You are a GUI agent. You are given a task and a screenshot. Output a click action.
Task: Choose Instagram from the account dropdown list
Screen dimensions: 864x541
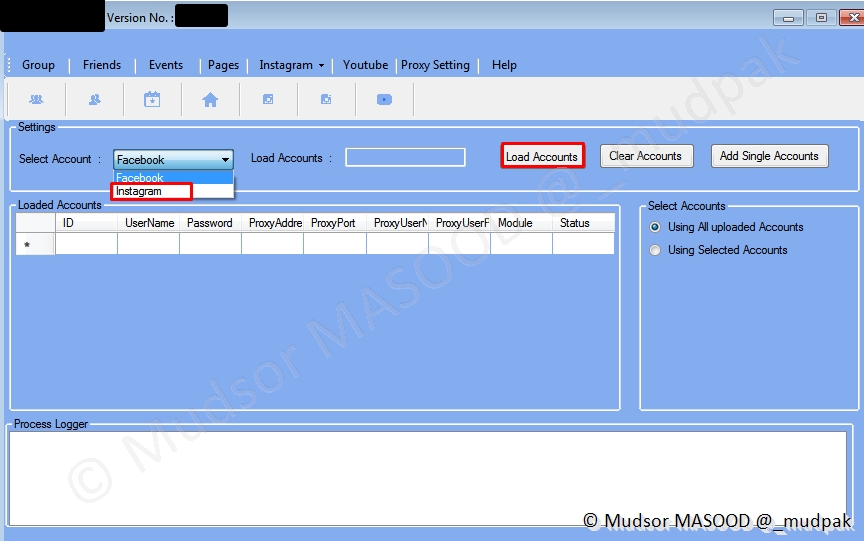(150, 191)
